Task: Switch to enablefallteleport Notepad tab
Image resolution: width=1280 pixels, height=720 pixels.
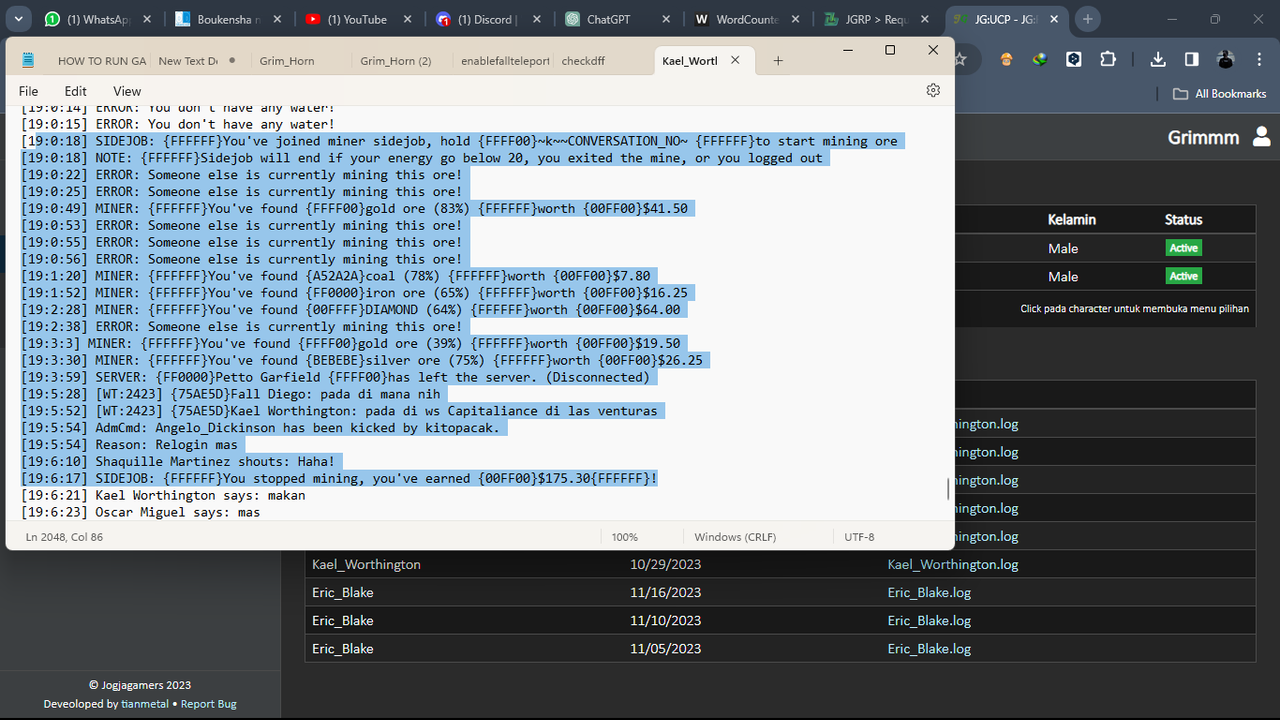Action: coord(505,61)
